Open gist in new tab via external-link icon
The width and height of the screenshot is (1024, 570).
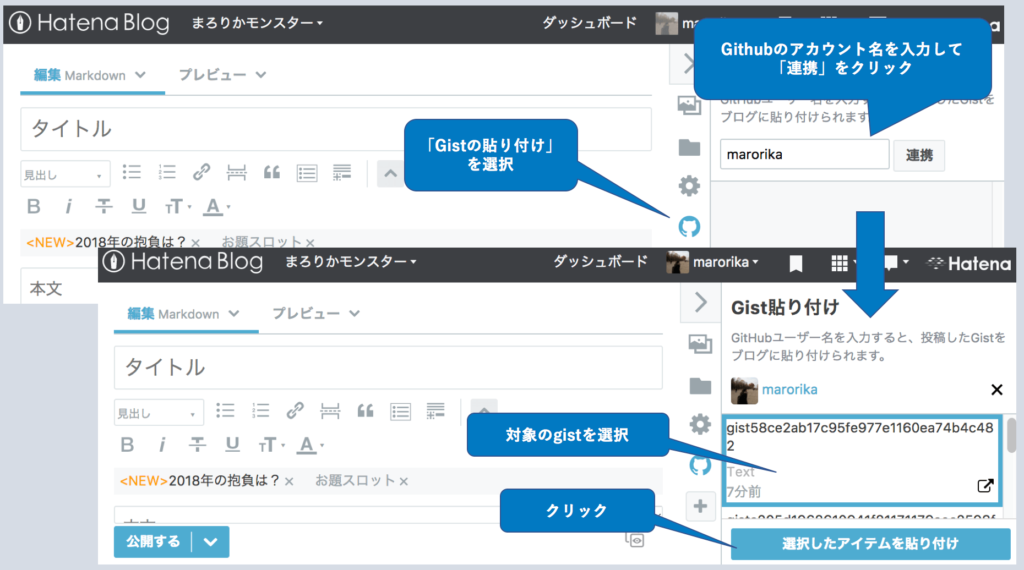985,486
